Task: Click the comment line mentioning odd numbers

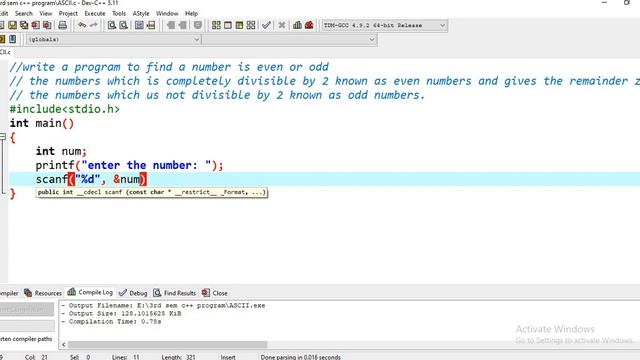Action: (x=217, y=95)
